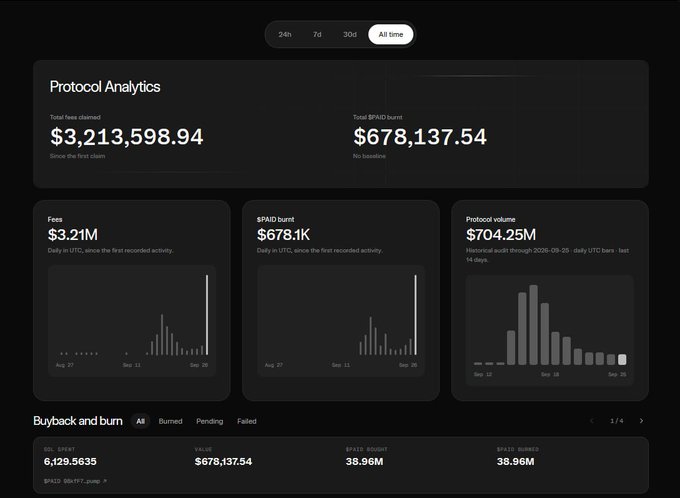Filter buybacks by Failed status
This screenshot has width=680, height=498.
coord(247,421)
